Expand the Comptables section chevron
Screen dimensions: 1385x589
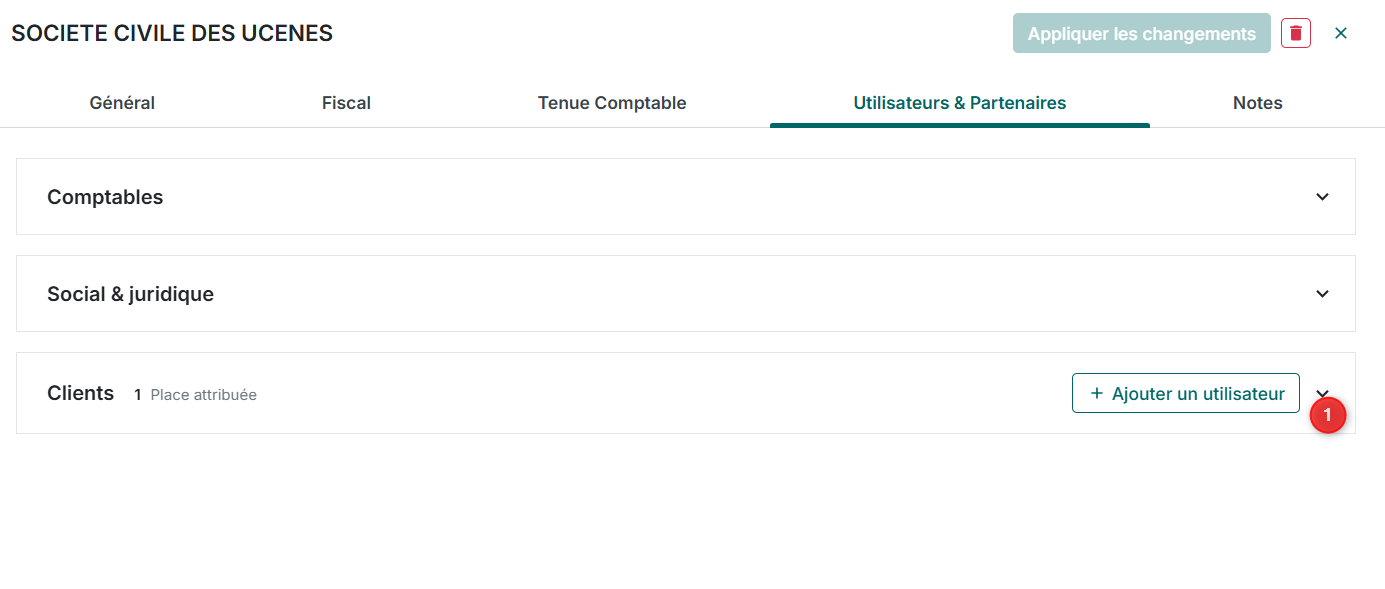[1322, 197]
